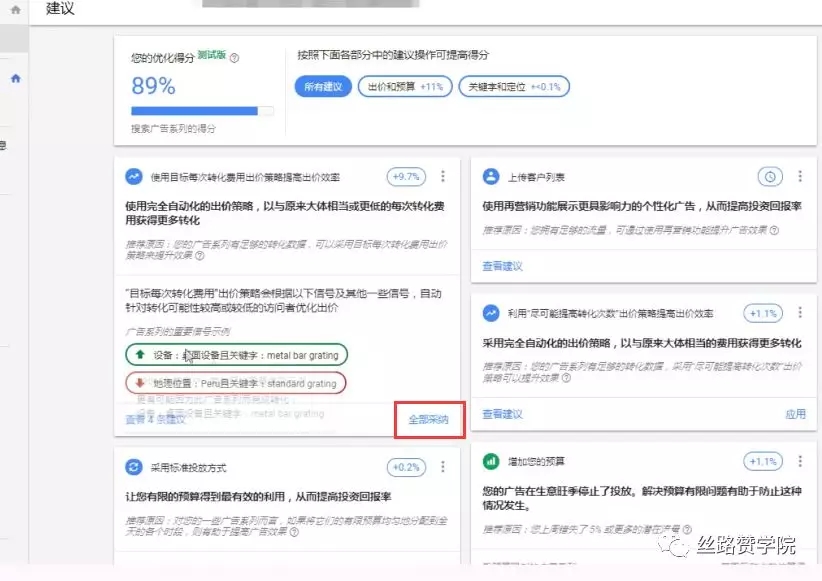Click the 采用标准投放方式 sync icon
This screenshot has width=822, height=581.
134,467
